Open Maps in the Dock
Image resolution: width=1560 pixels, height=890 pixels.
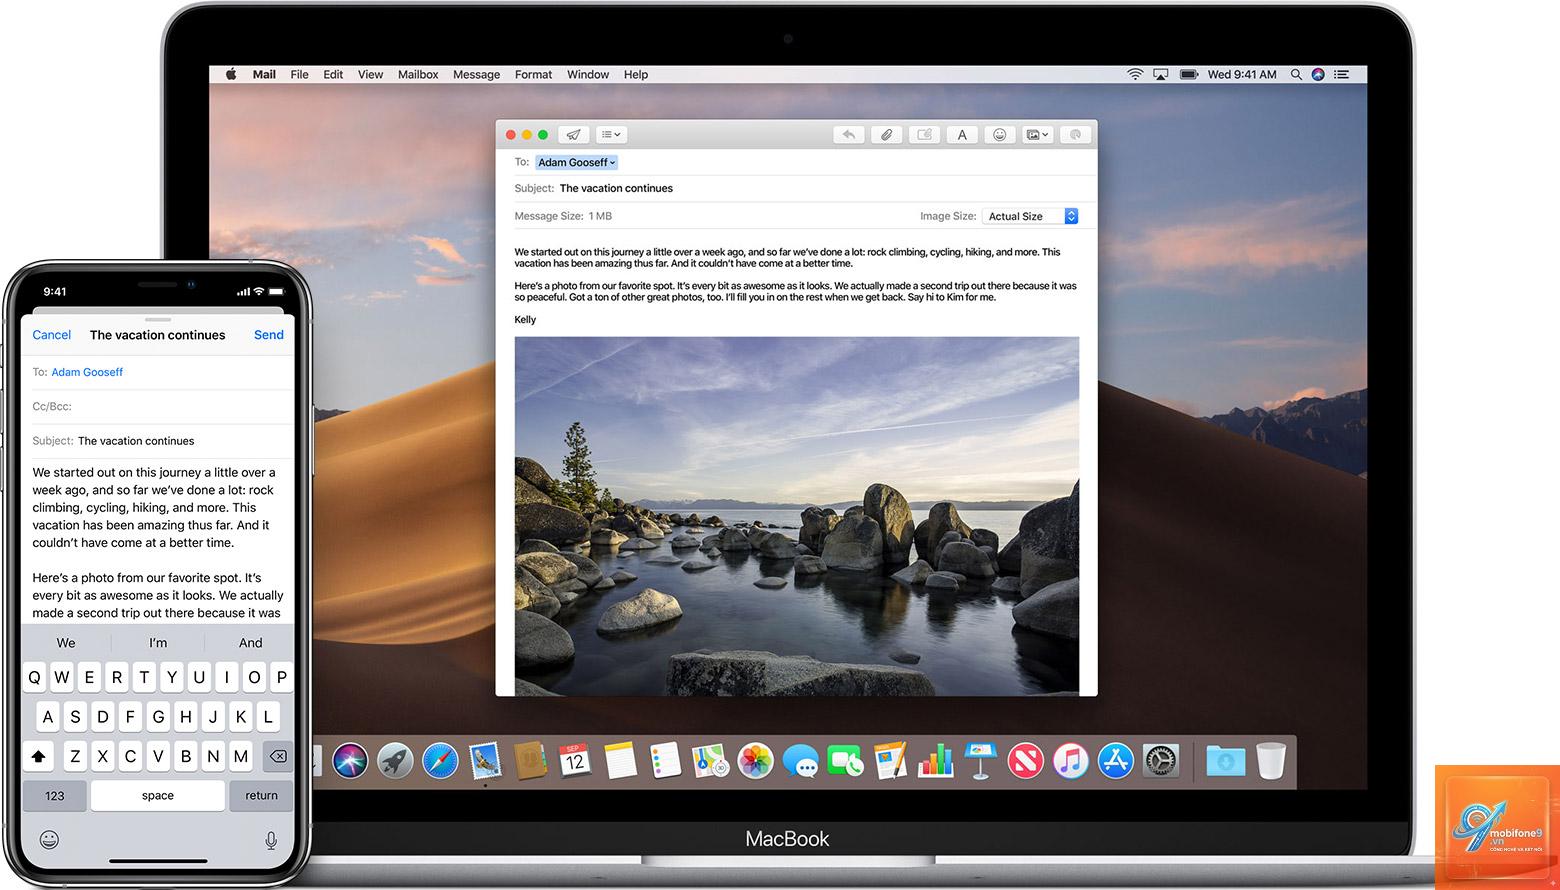click(x=710, y=761)
